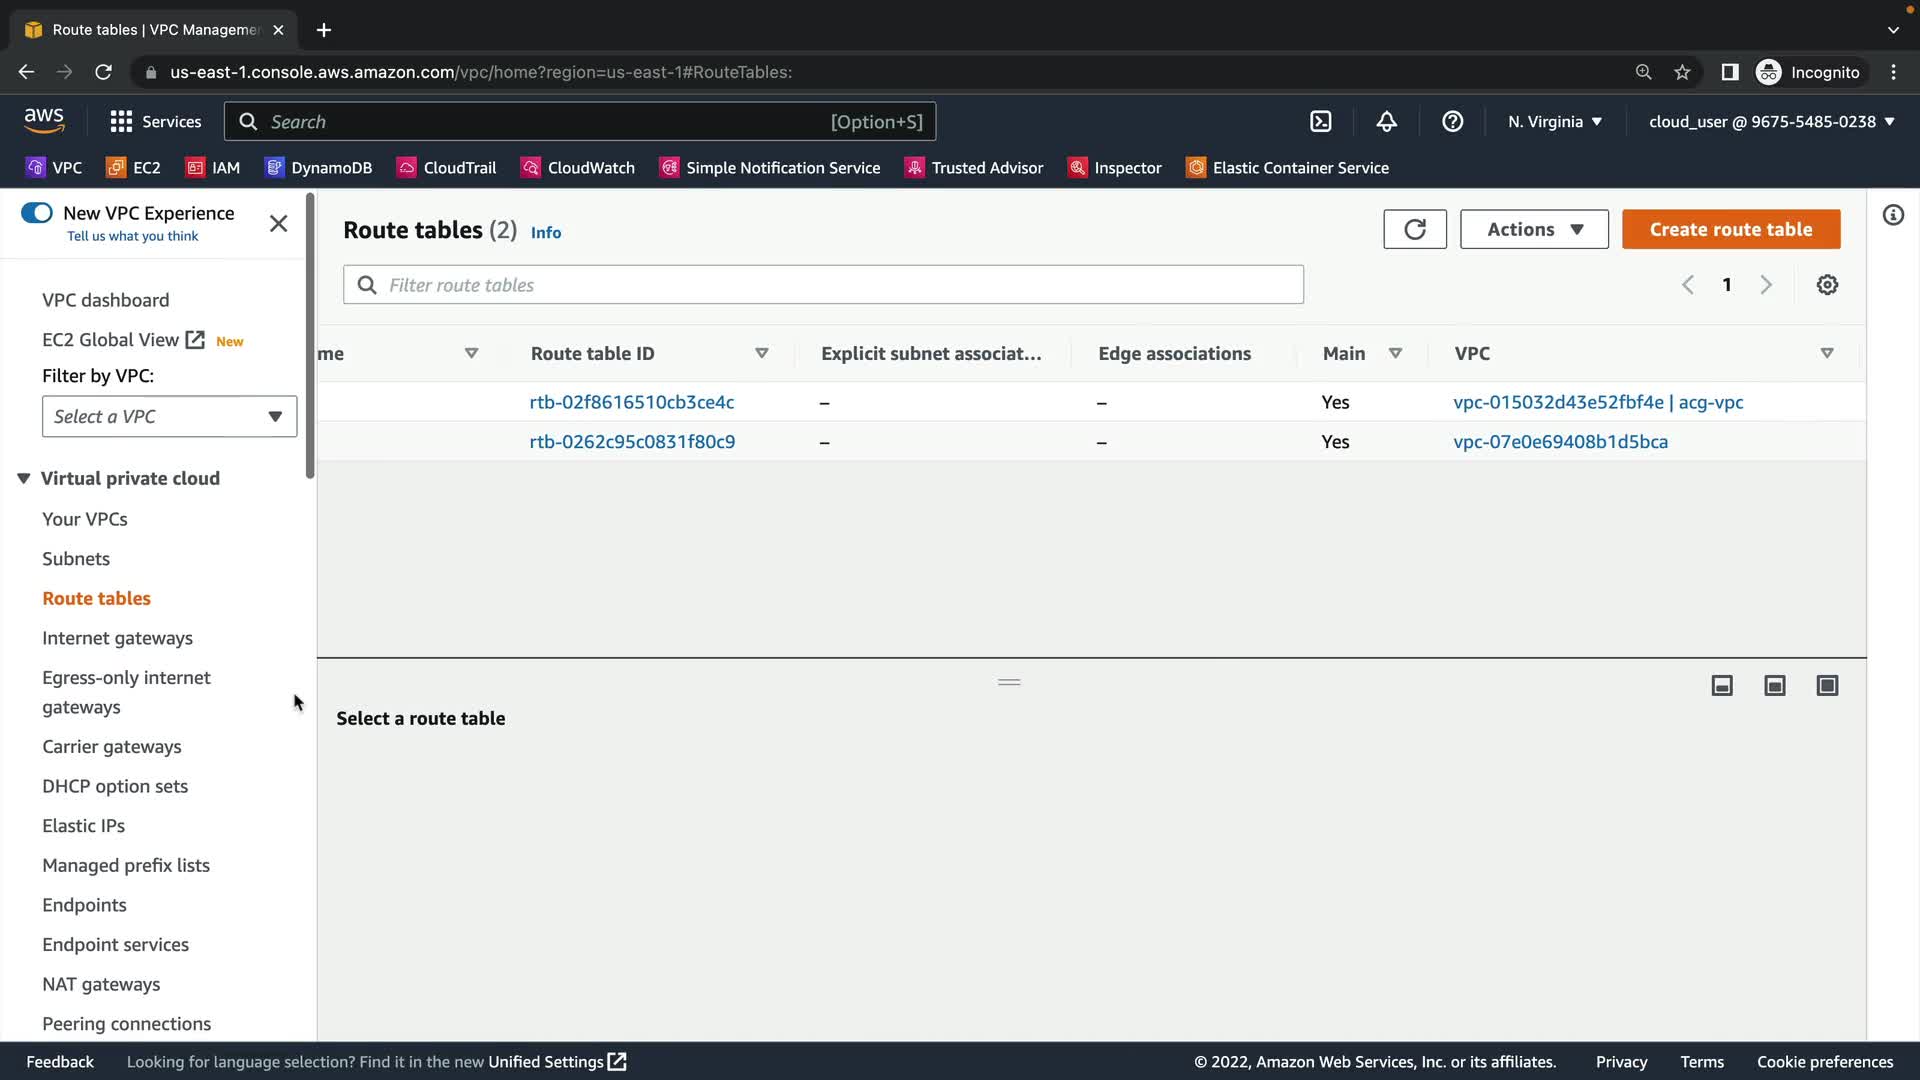The image size is (1920, 1080).
Task: Refresh the route tables list
Action: point(1414,229)
